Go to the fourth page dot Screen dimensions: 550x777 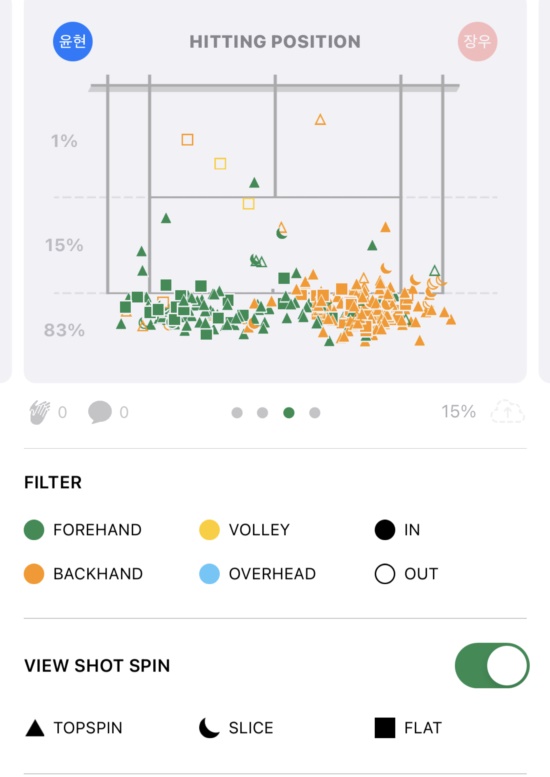(x=315, y=413)
